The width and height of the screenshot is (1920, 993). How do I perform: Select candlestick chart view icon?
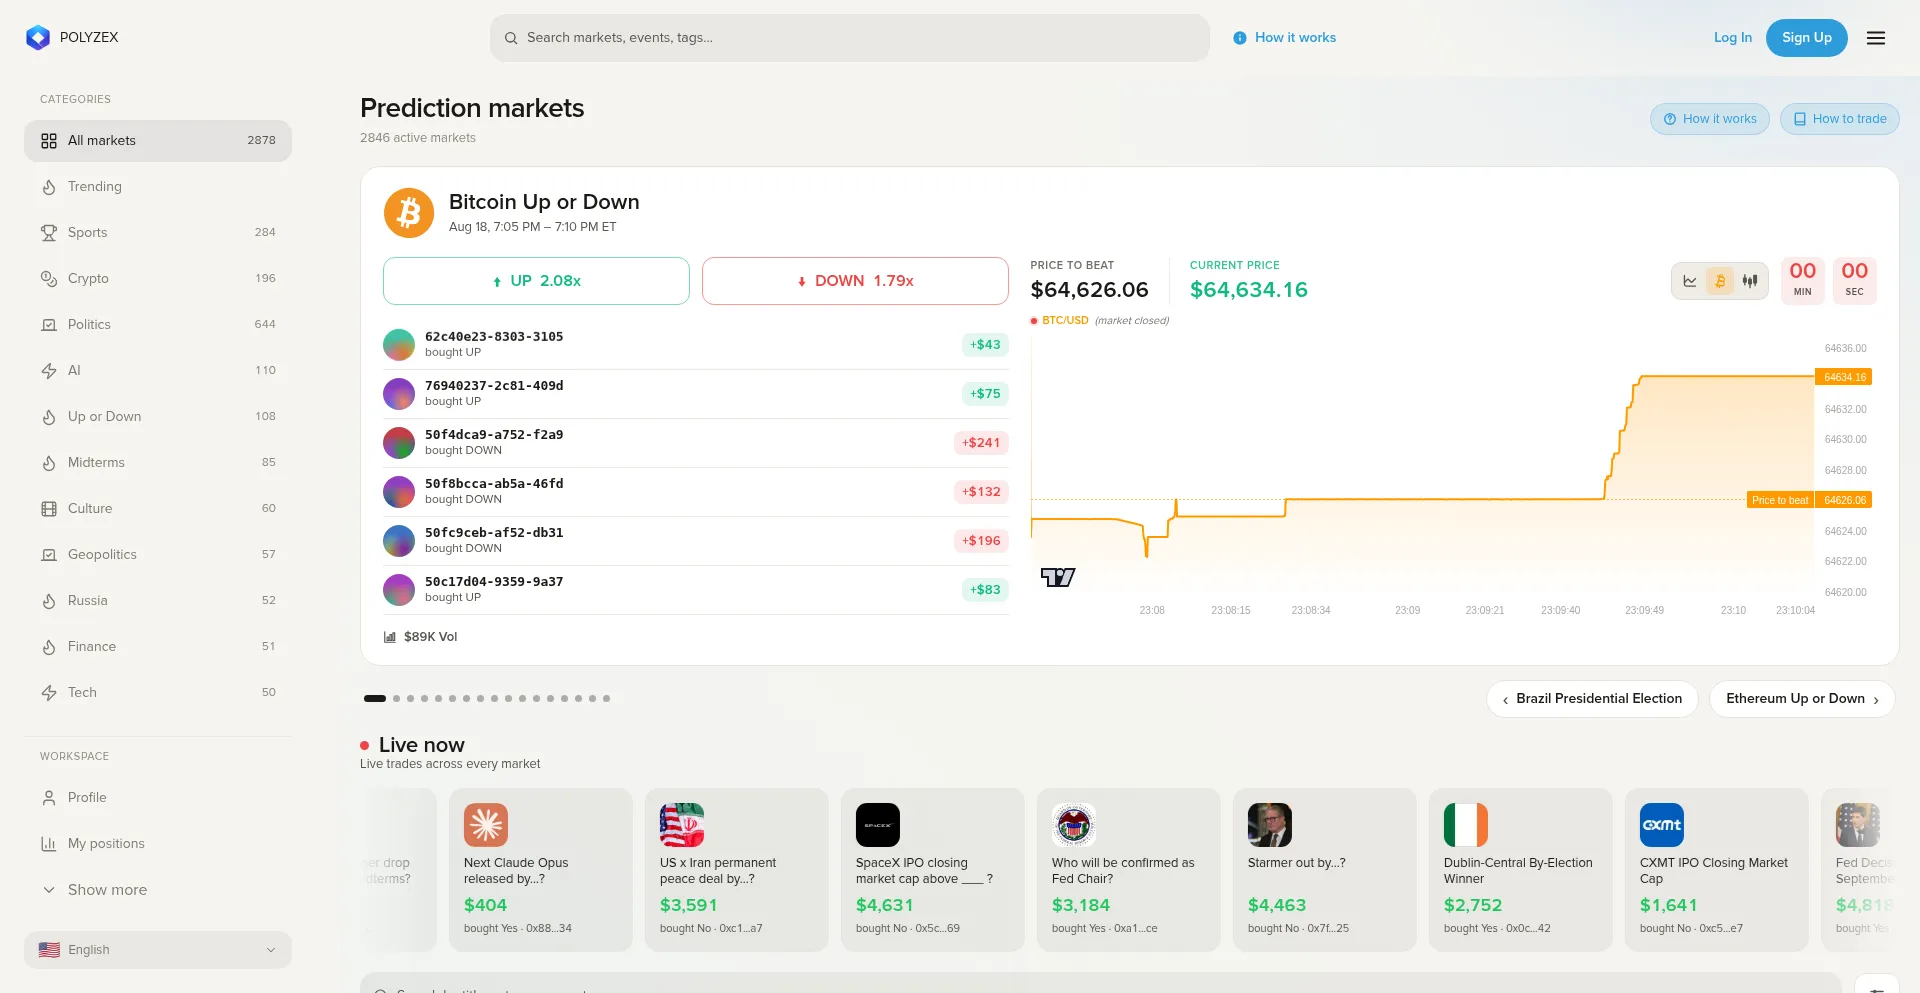click(1750, 281)
